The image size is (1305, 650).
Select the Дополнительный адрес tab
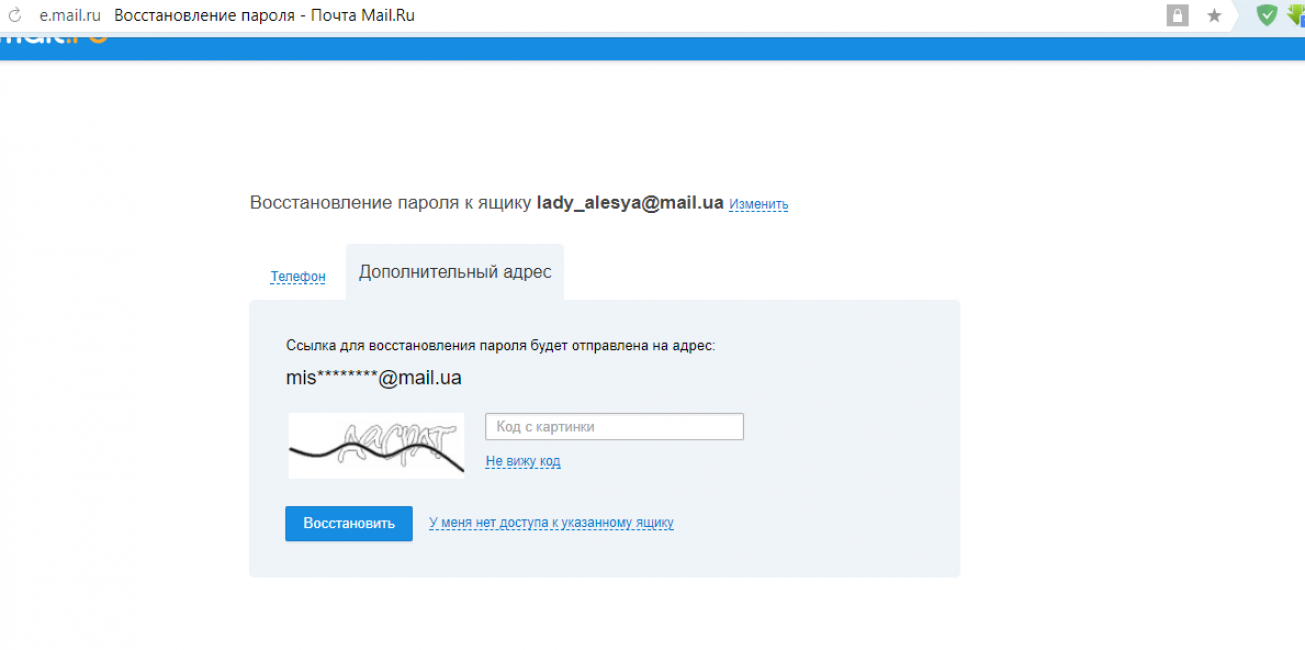(455, 272)
